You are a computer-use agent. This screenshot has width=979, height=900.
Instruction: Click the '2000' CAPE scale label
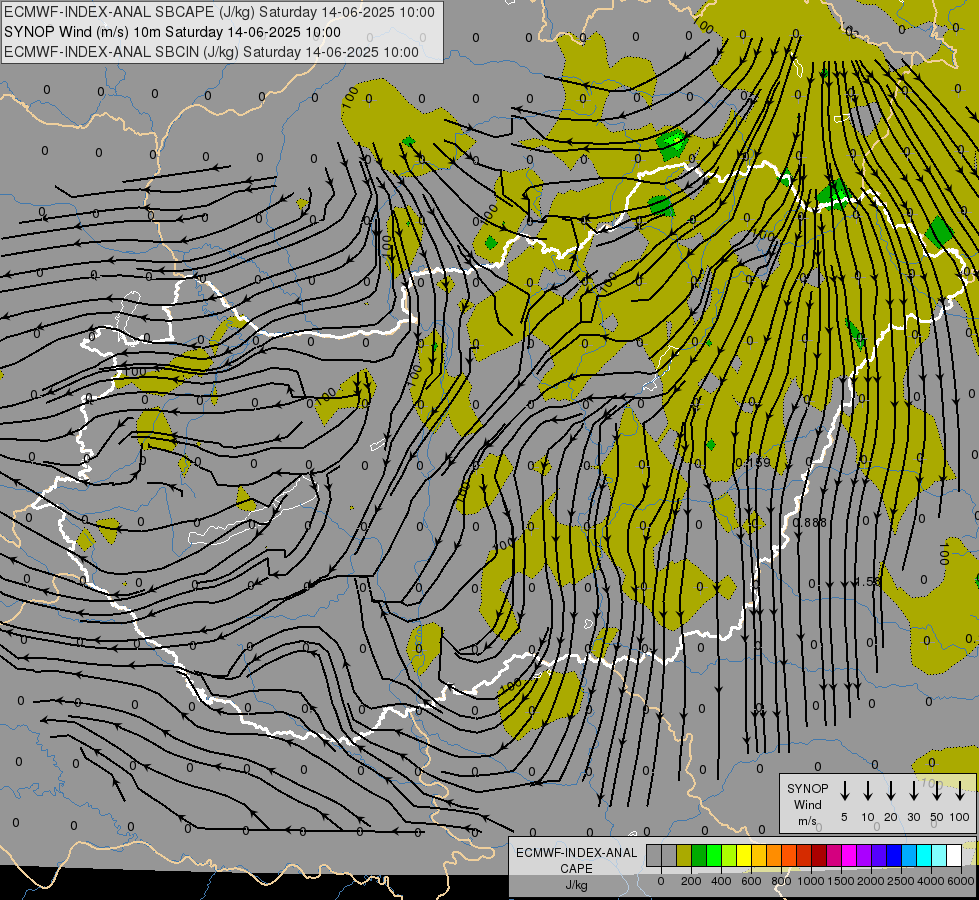871,881
